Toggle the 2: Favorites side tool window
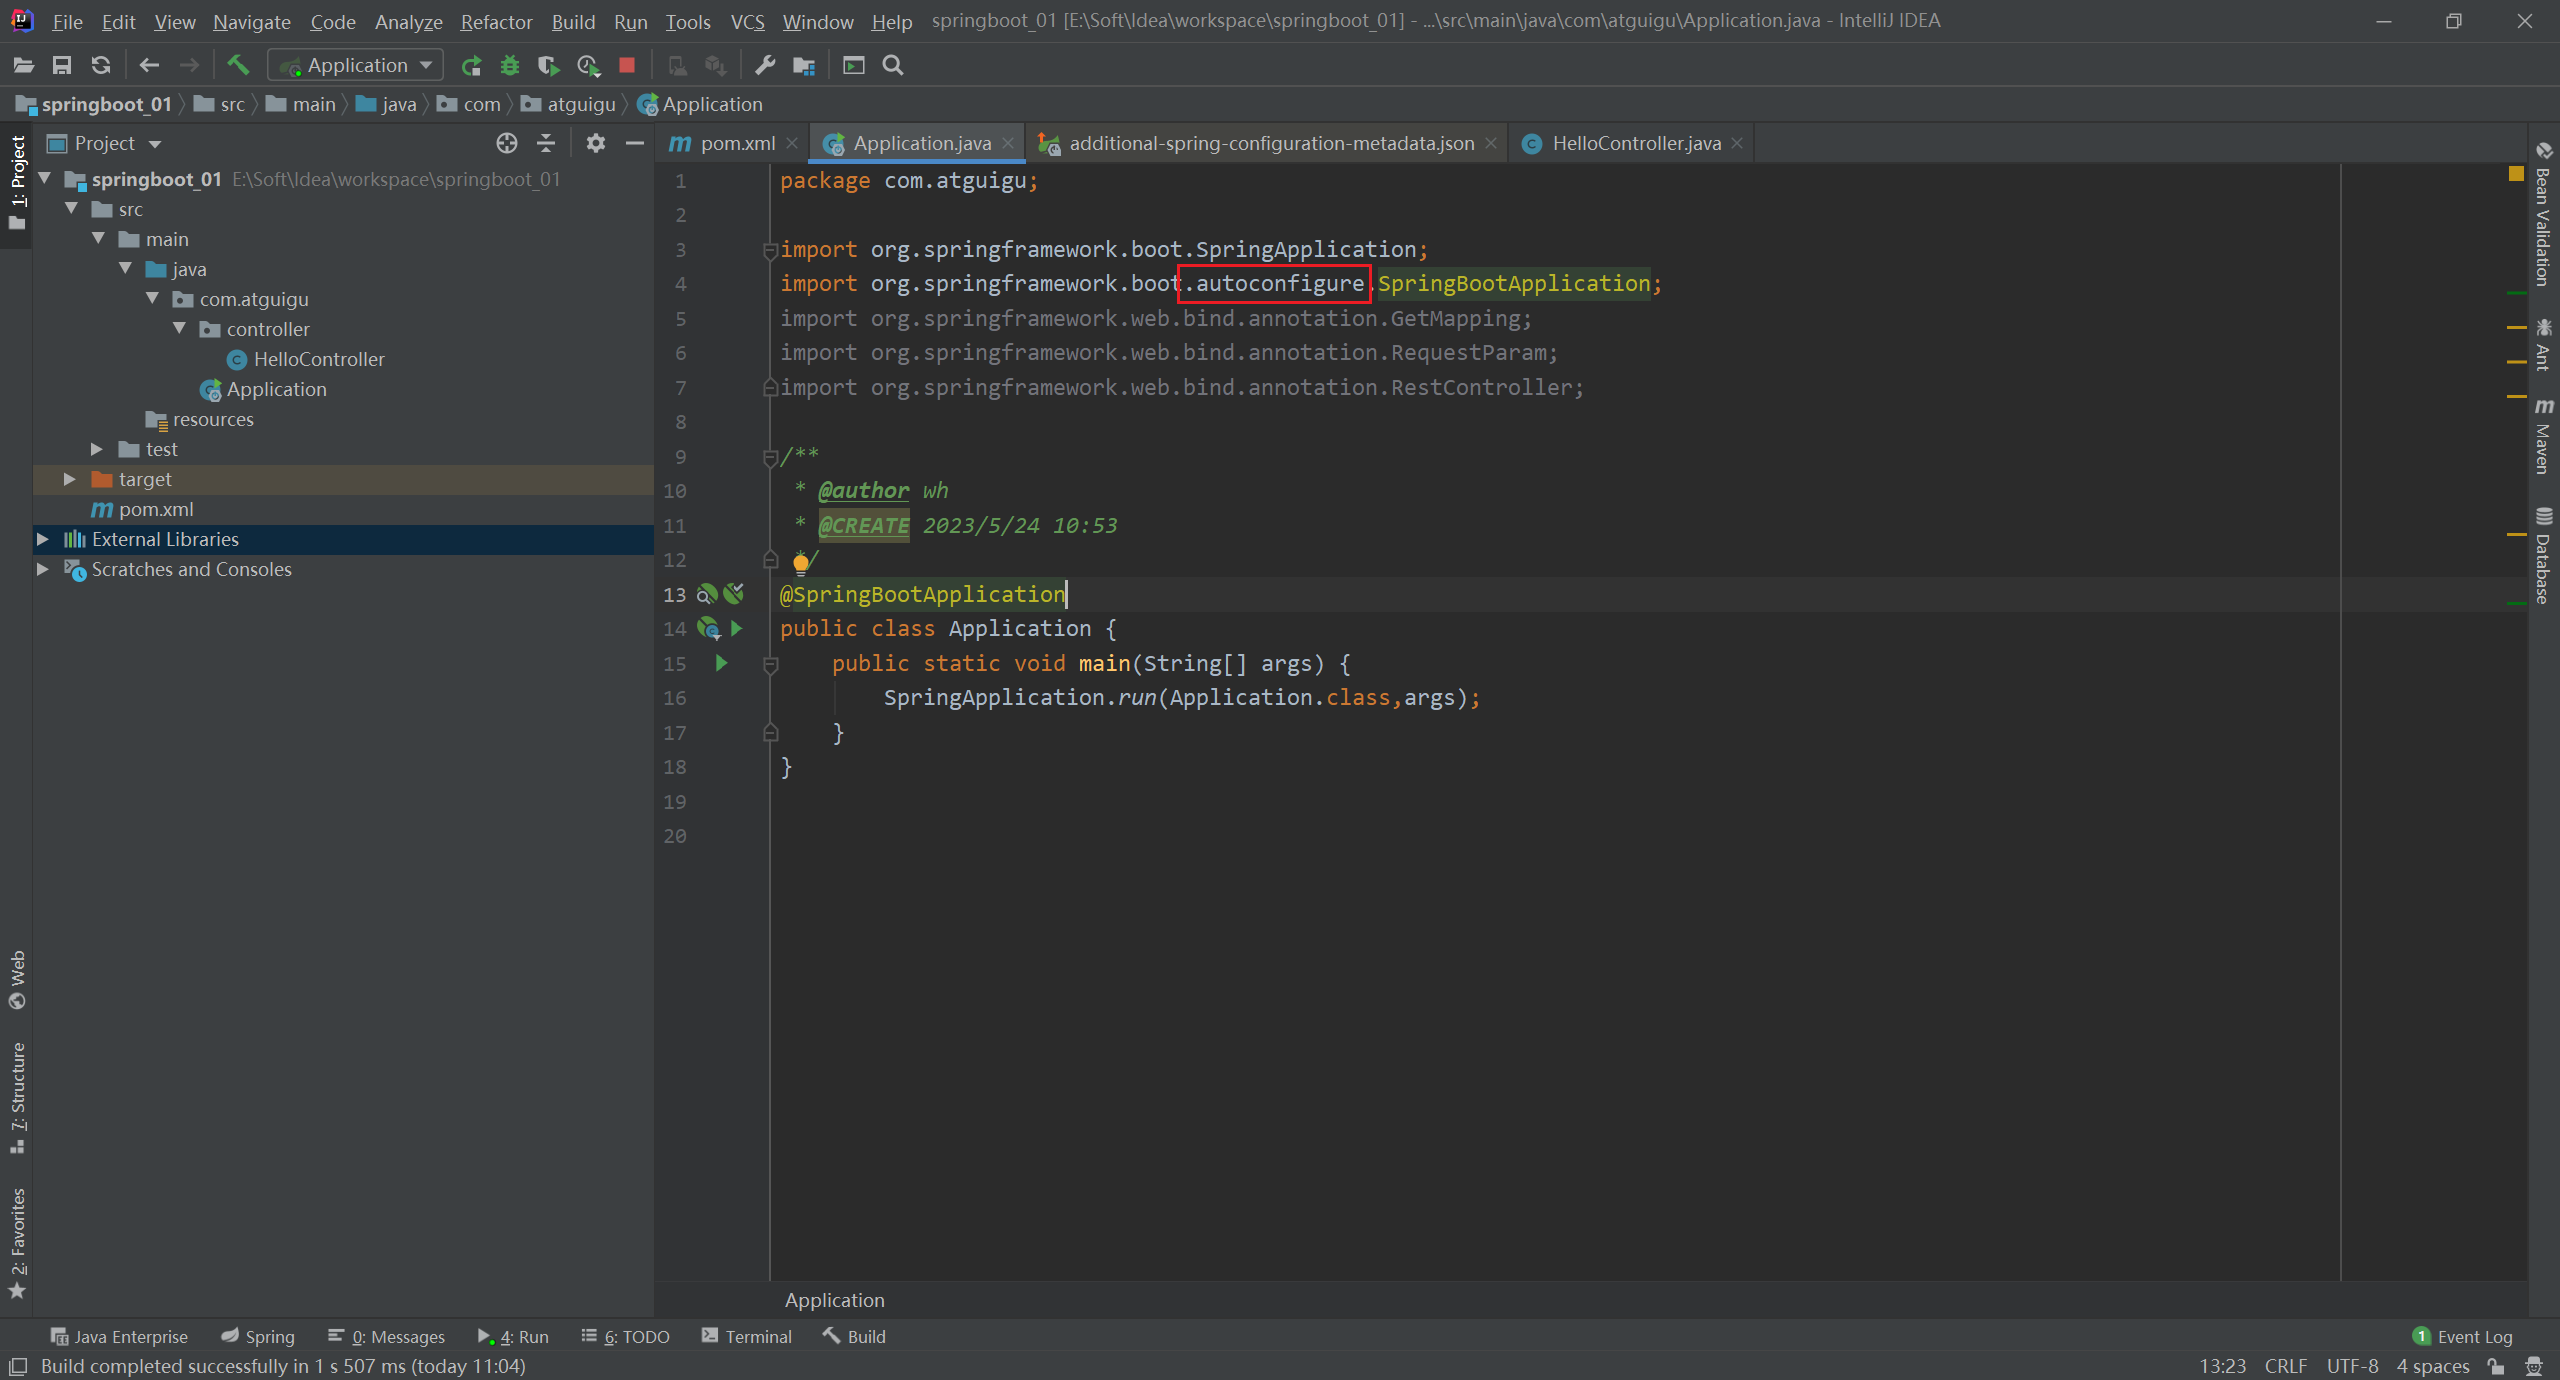Image resolution: width=2560 pixels, height=1380 pixels. point(17,1243)
